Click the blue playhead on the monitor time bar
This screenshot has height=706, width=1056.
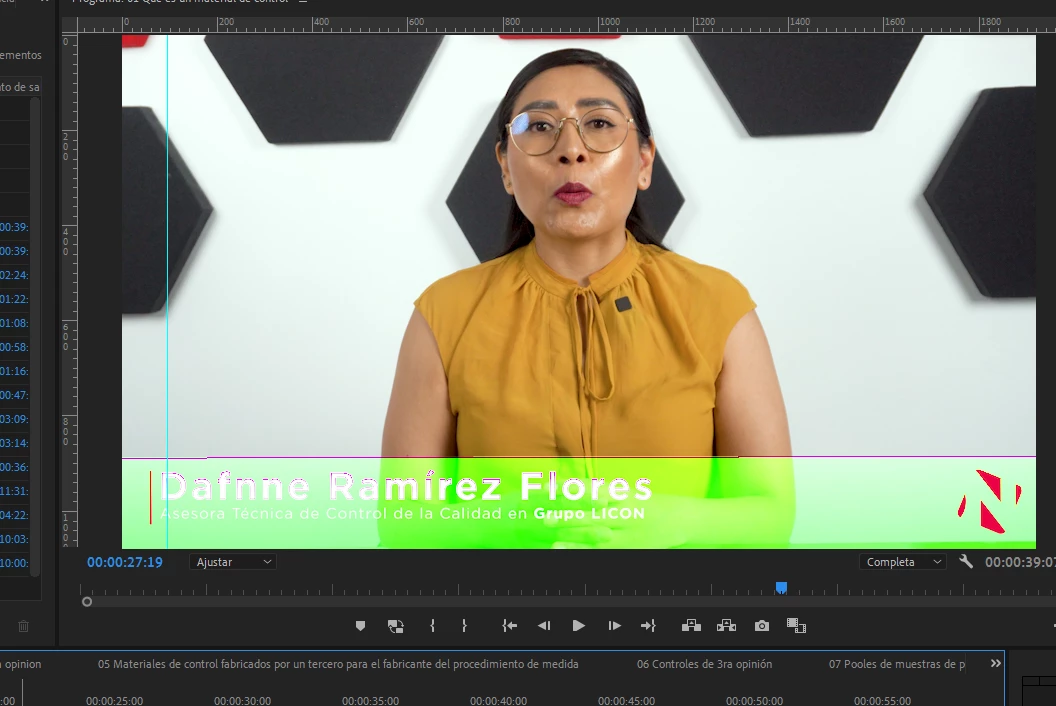click(x=781, y=587)
